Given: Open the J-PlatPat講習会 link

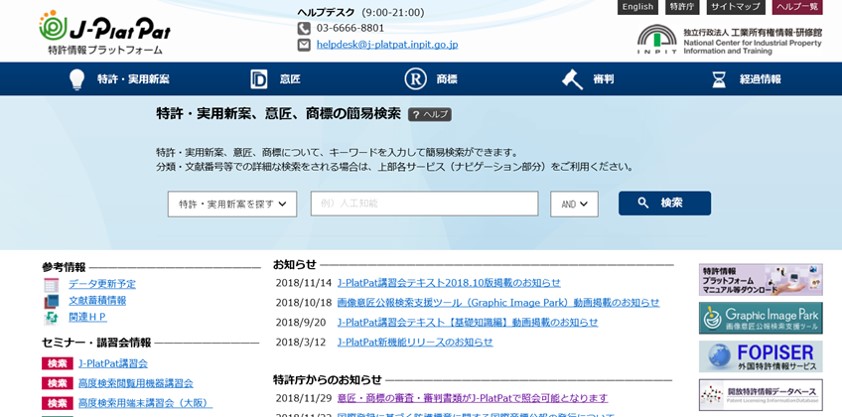Looking at the screenshot, I should pyautogui.click(x=113, y=364).
